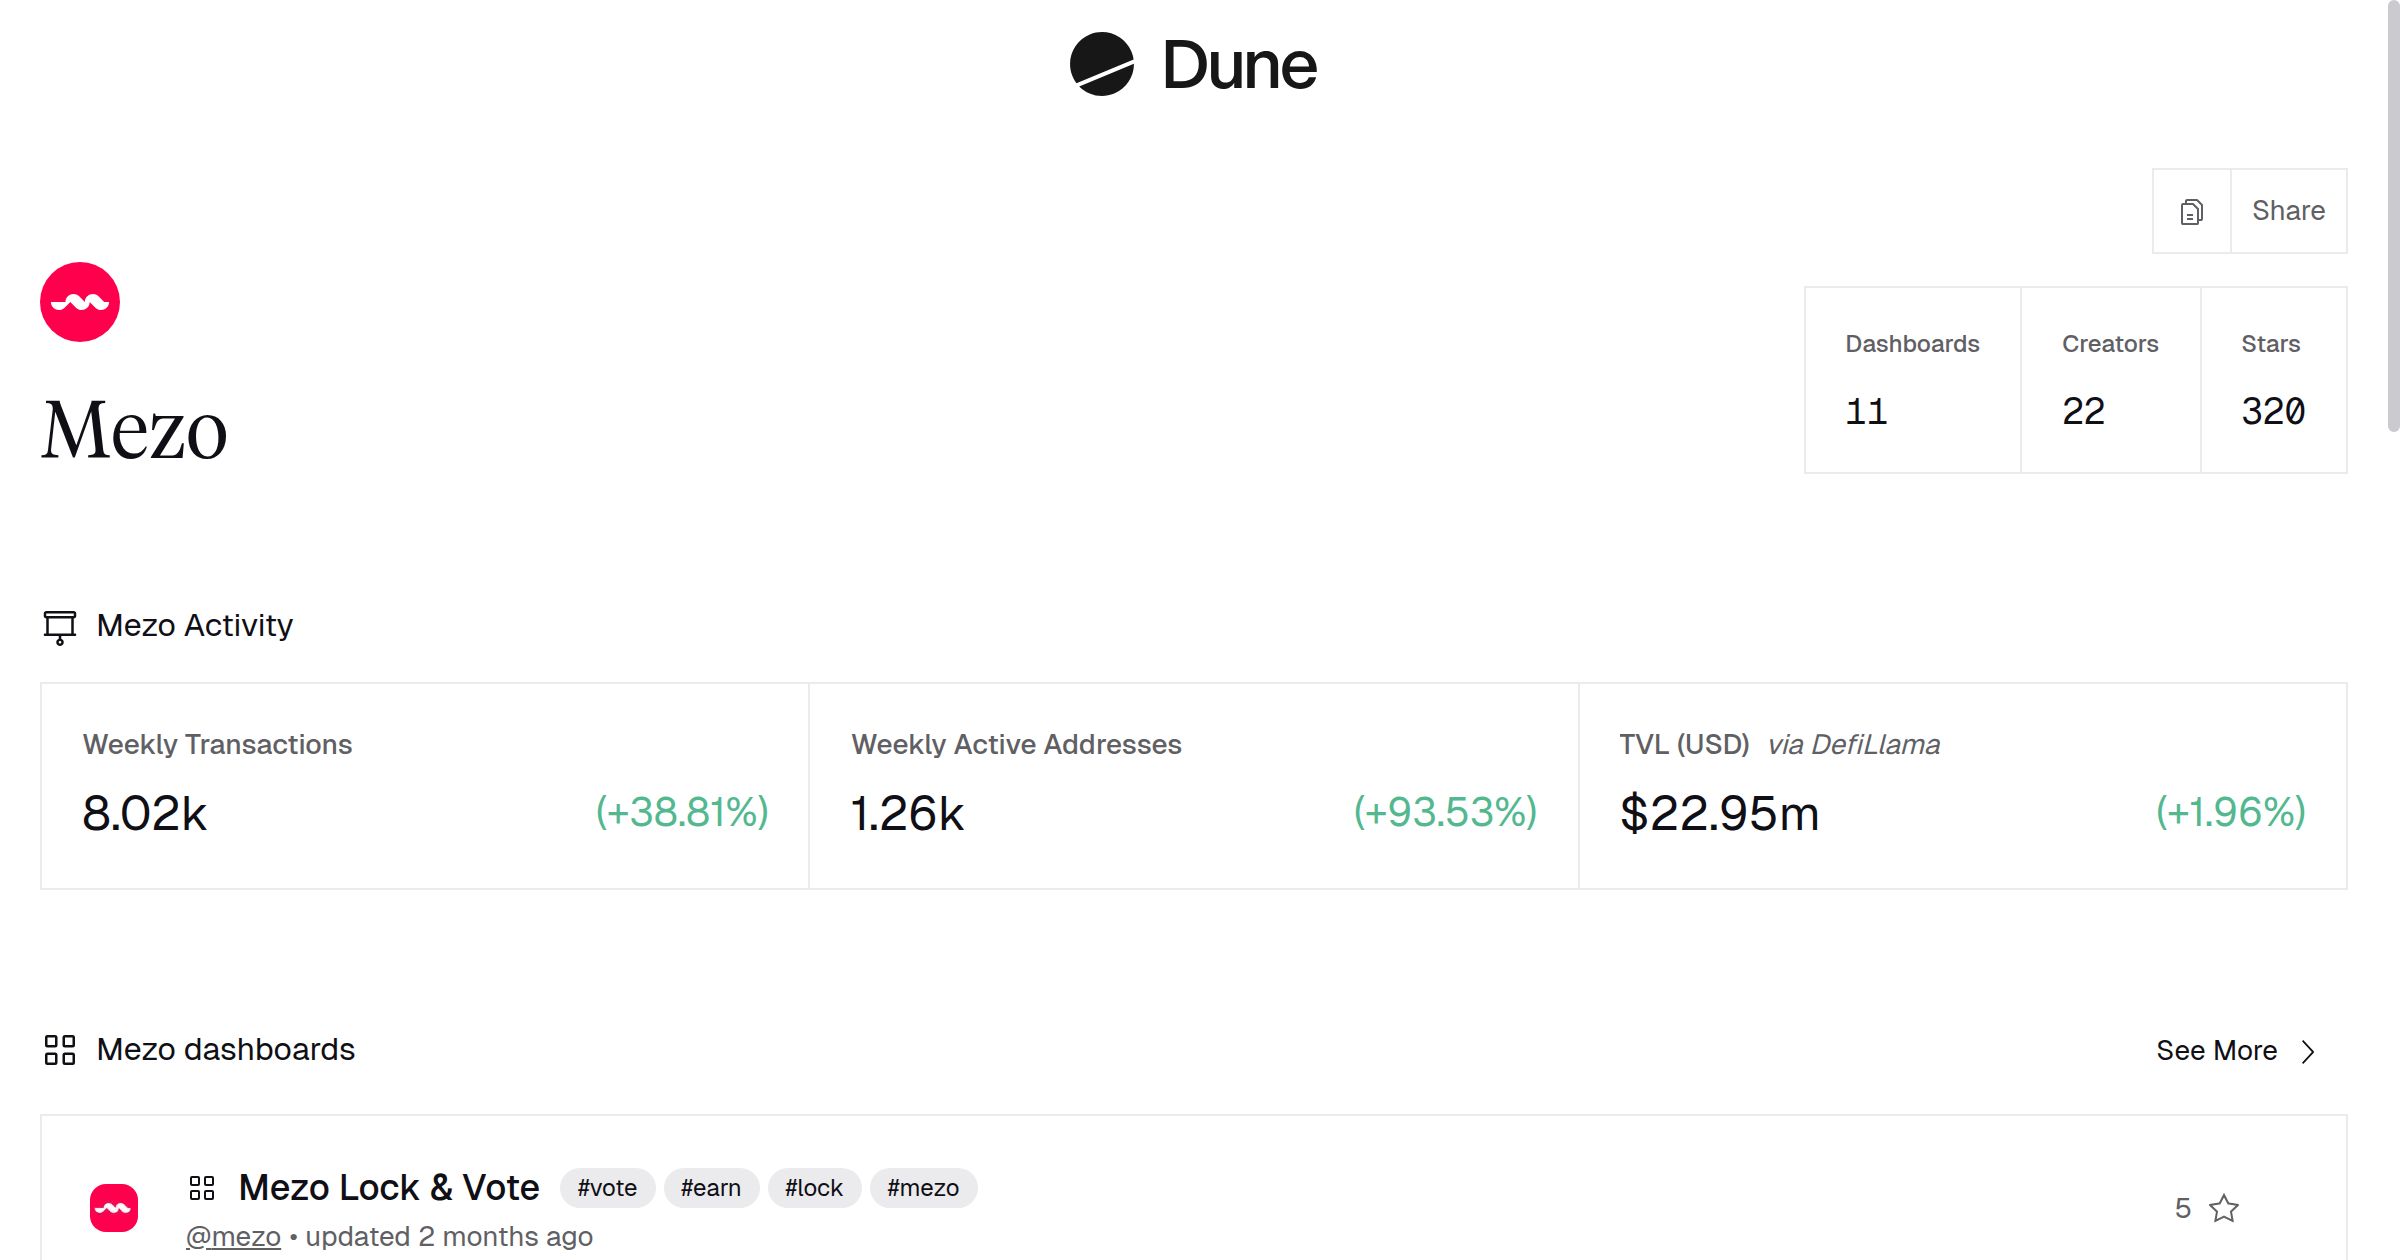Click the Mezo Lock & Vote dashboard icon
Image resolution: width=2400 pixels, height=1260 pixels.
pos(202,1188)
